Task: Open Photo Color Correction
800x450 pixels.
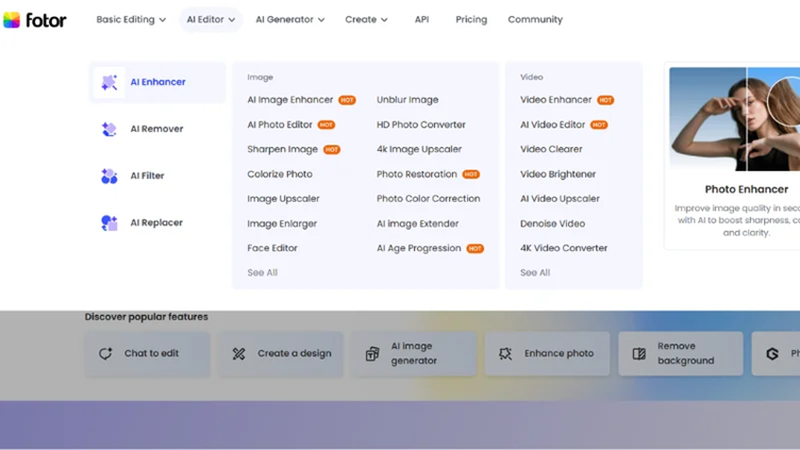Action: pyautogui.click(x=428, y=198)
